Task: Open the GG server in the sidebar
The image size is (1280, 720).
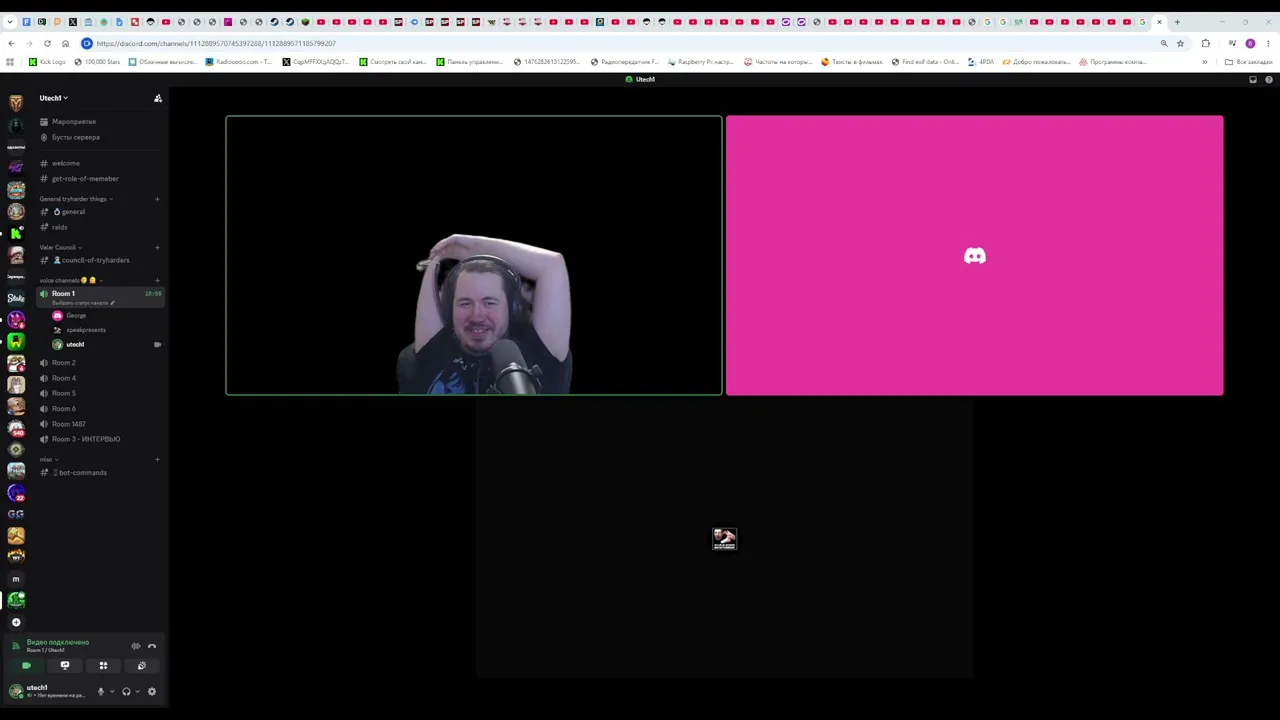Action: [x=16, y=514]
